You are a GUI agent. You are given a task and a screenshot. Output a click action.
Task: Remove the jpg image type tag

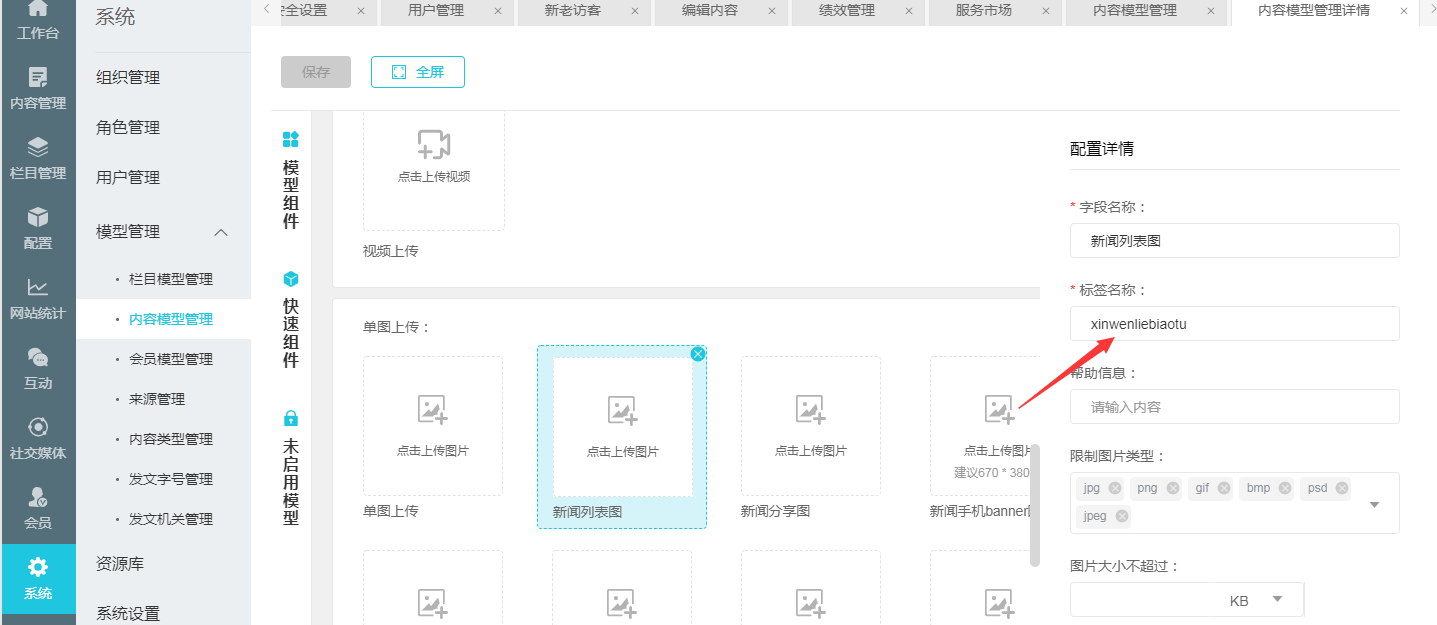pyautogui.click(x=1115, y=488)
